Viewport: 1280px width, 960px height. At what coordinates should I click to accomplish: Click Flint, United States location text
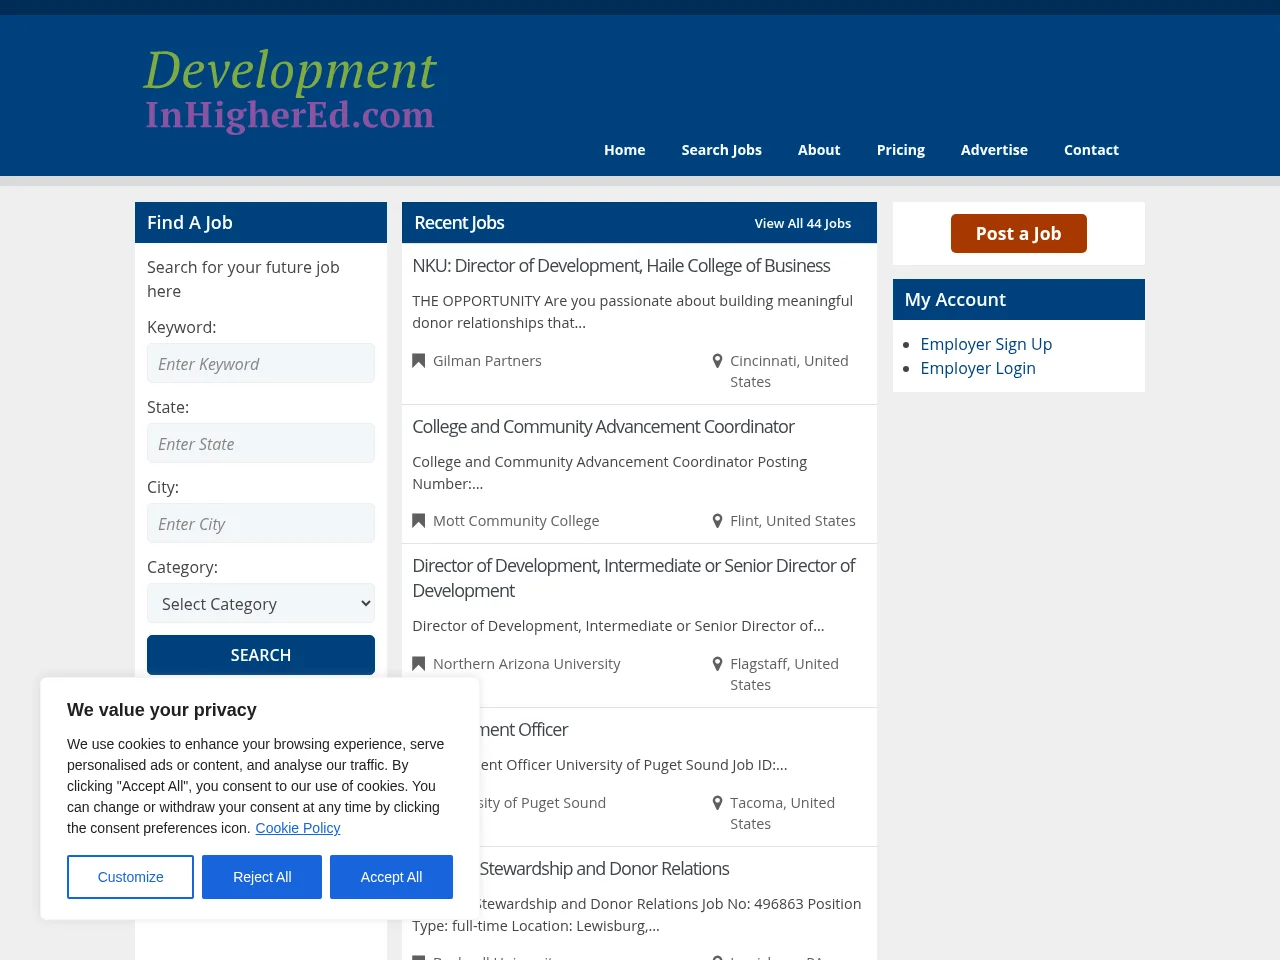click(x=793, y=521)
